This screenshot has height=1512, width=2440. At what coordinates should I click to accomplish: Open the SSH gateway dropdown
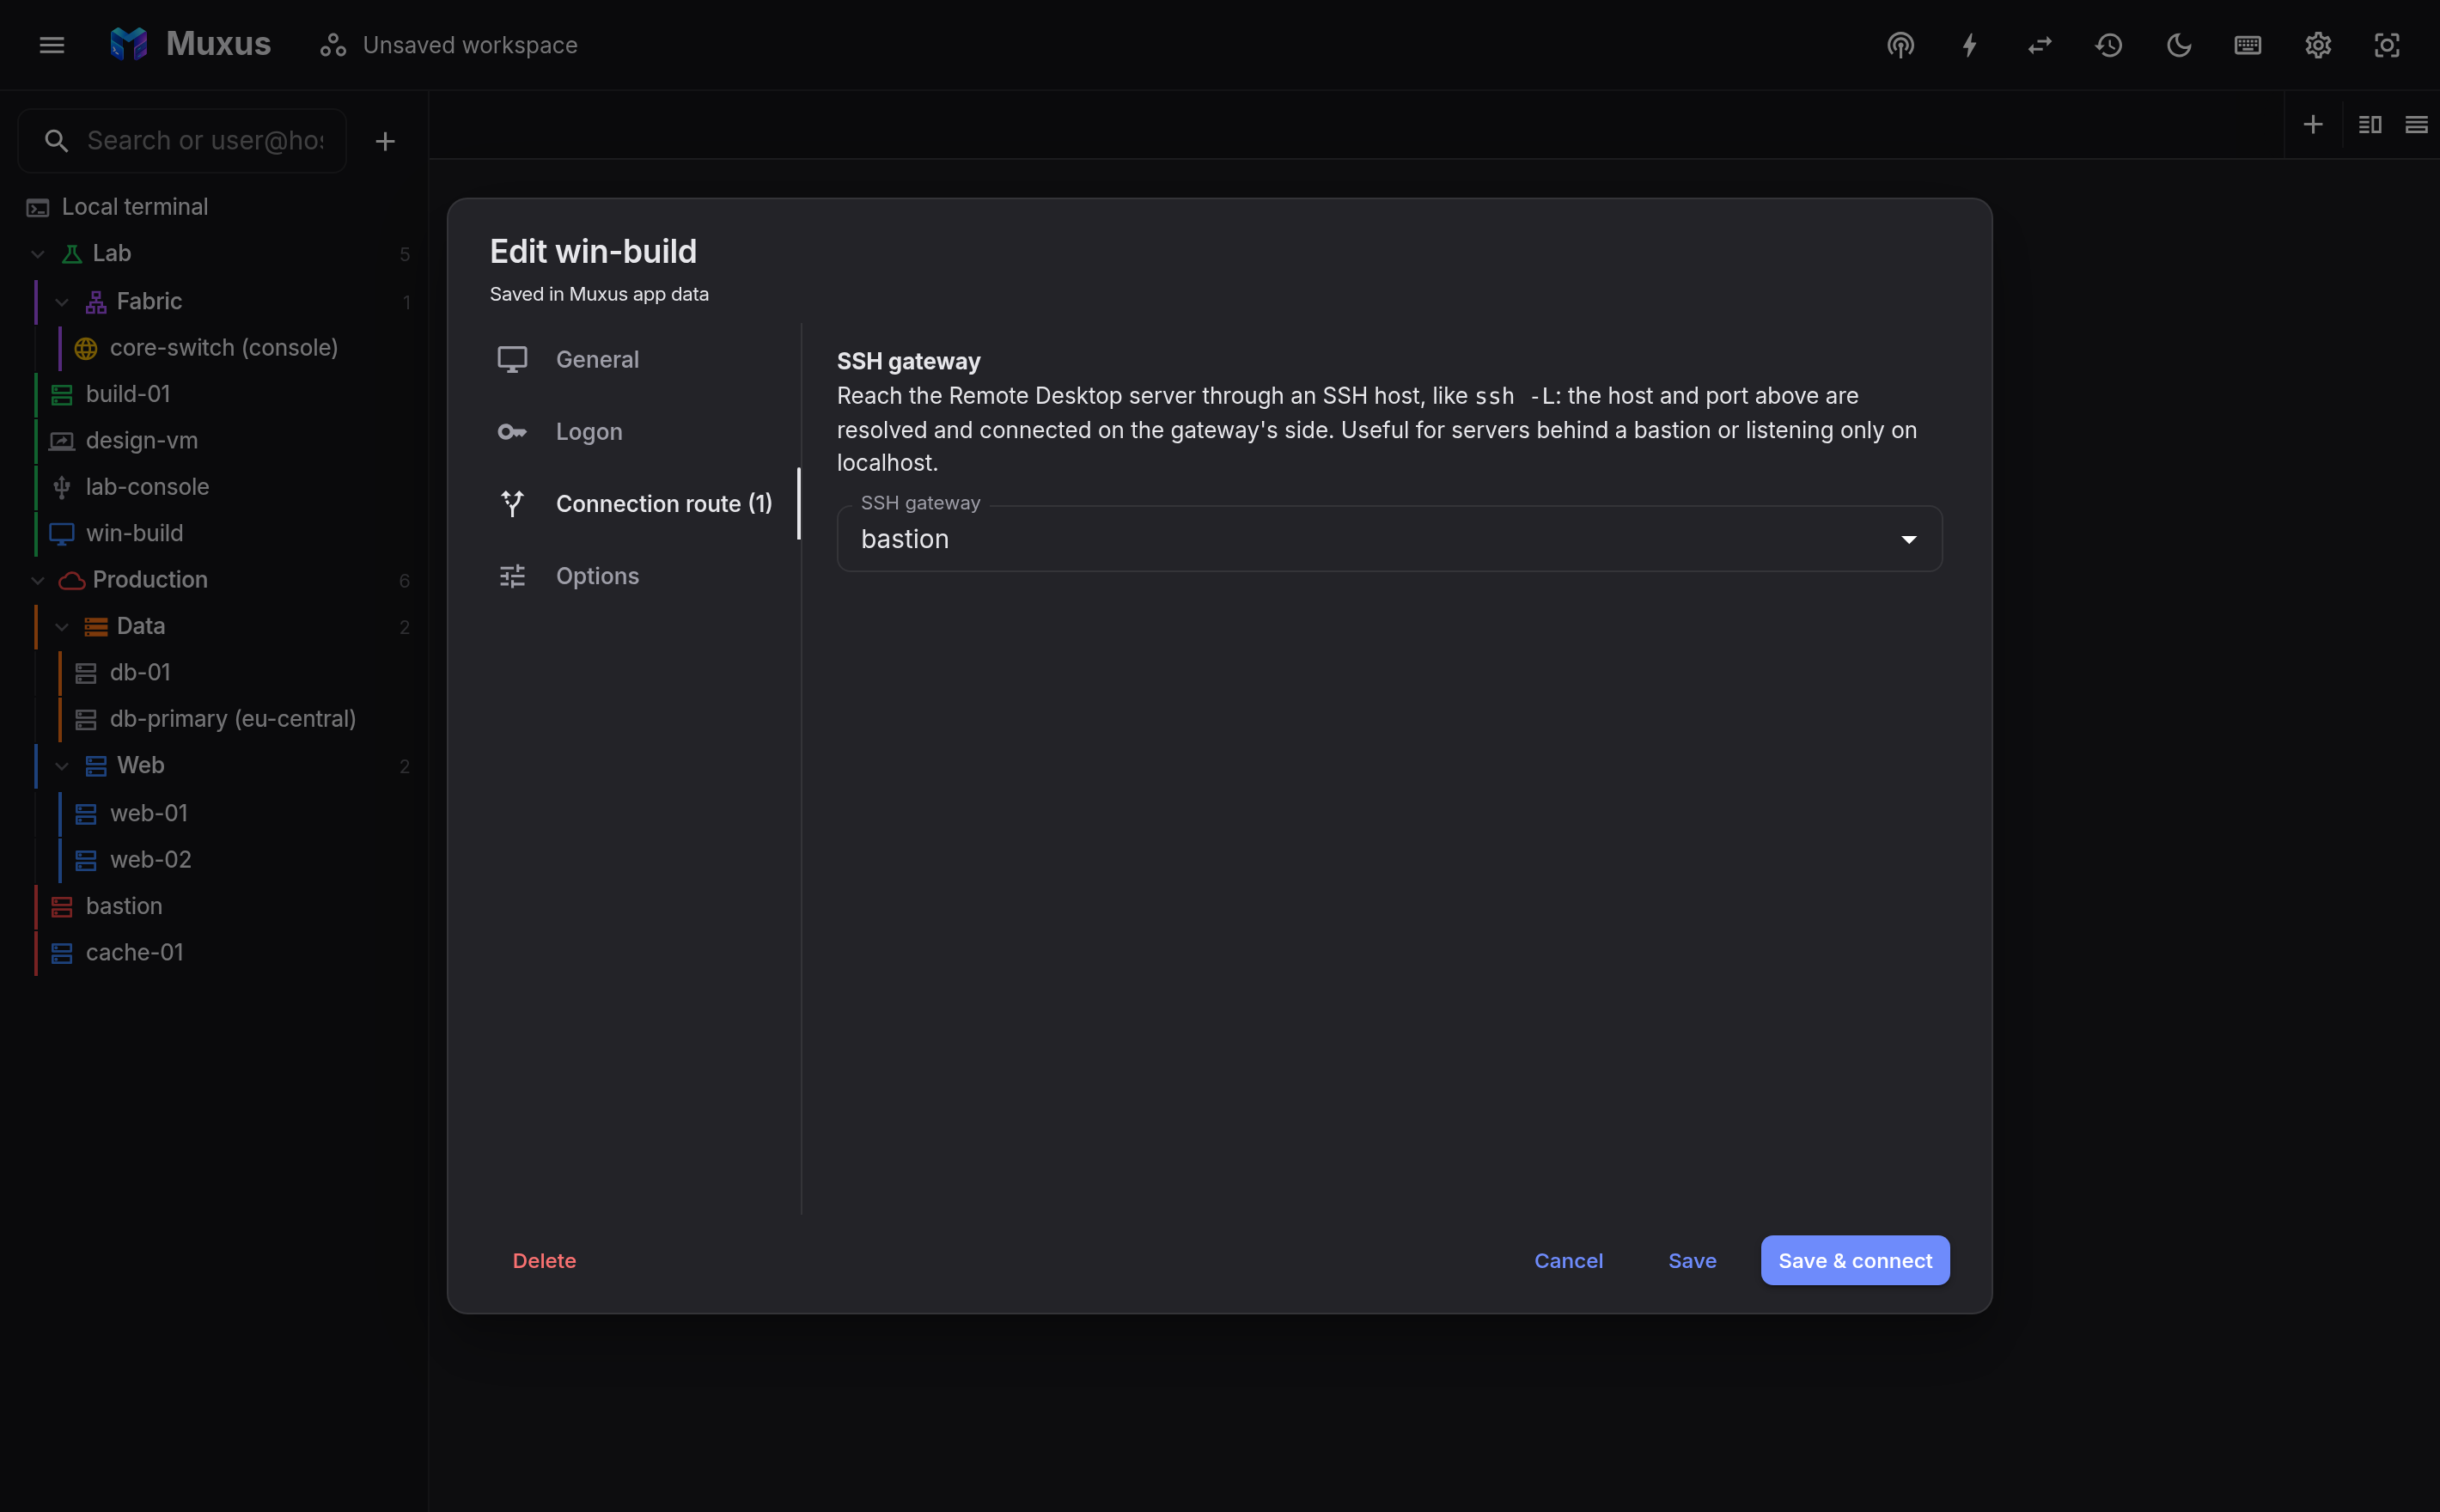click(x=1389, y=539)
